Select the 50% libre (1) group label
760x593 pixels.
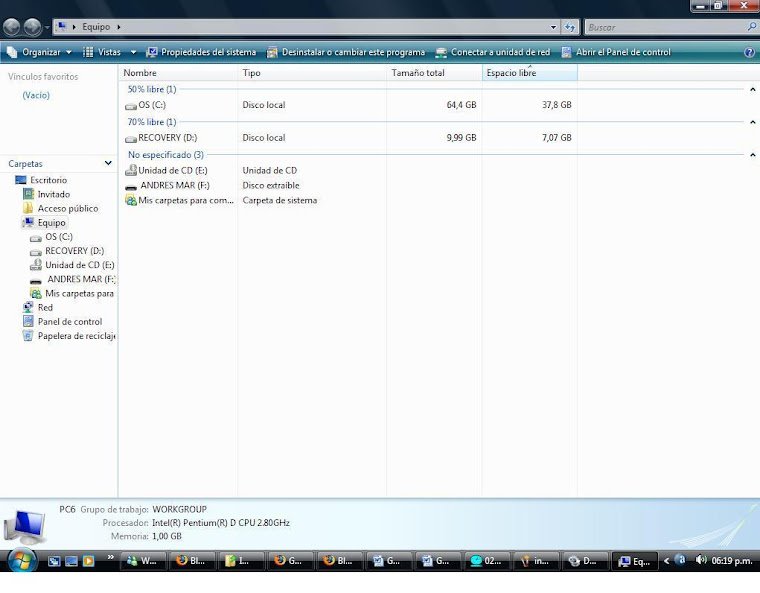(152, 89)
